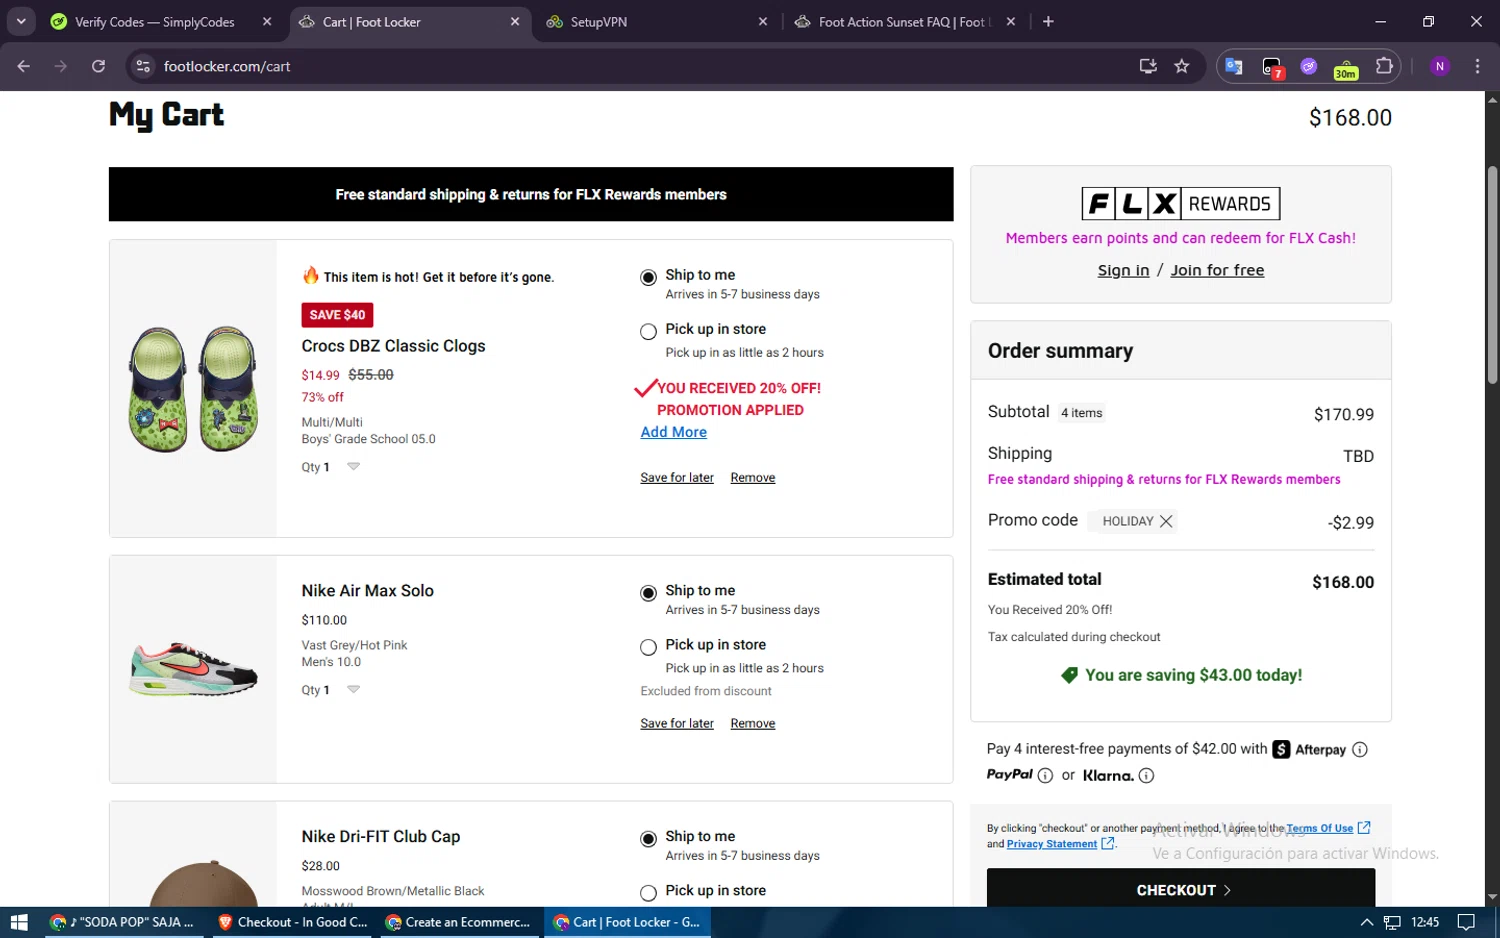Open quantity dropdown for Crocs DBZ Clogs
Image resolution: width=1500 pixels, height=938 pixels.
[x=353, y=466]
